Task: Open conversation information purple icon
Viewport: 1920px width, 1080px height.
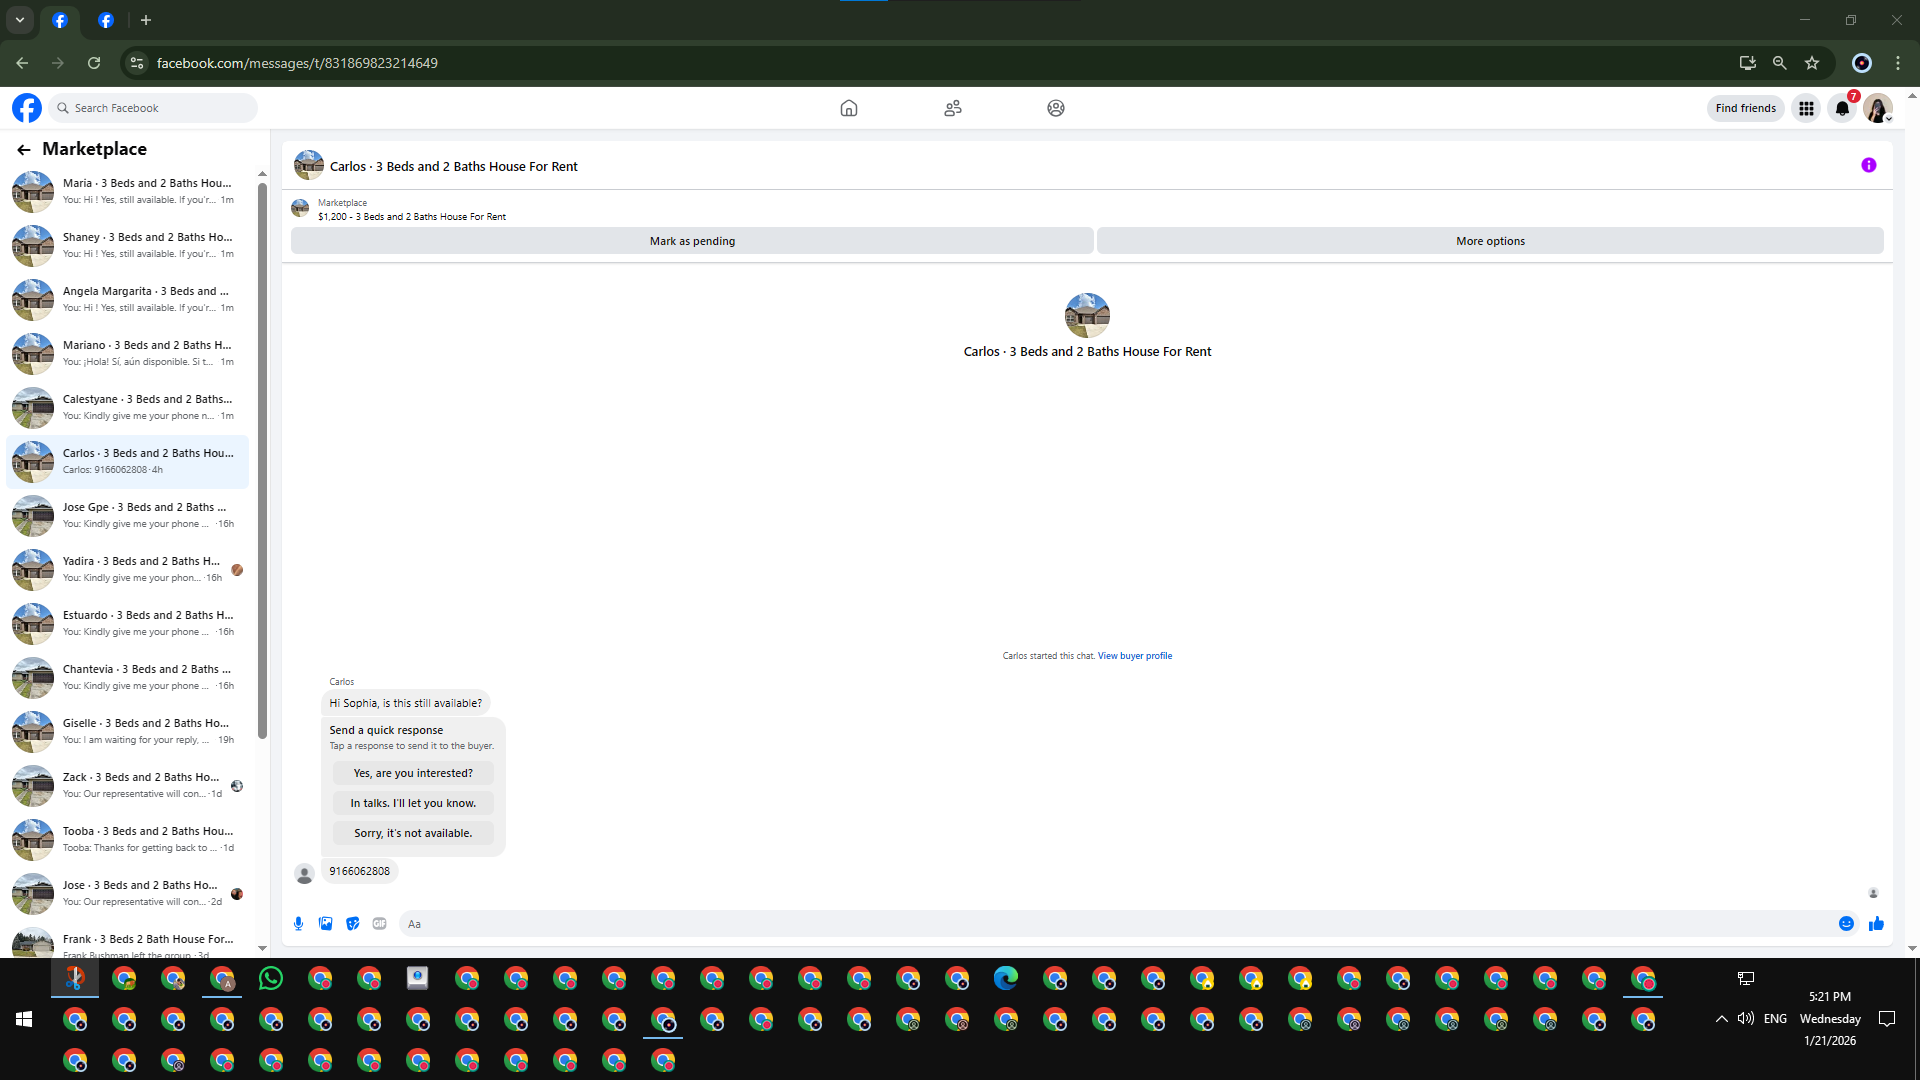Action: [x=1868, y=166]
